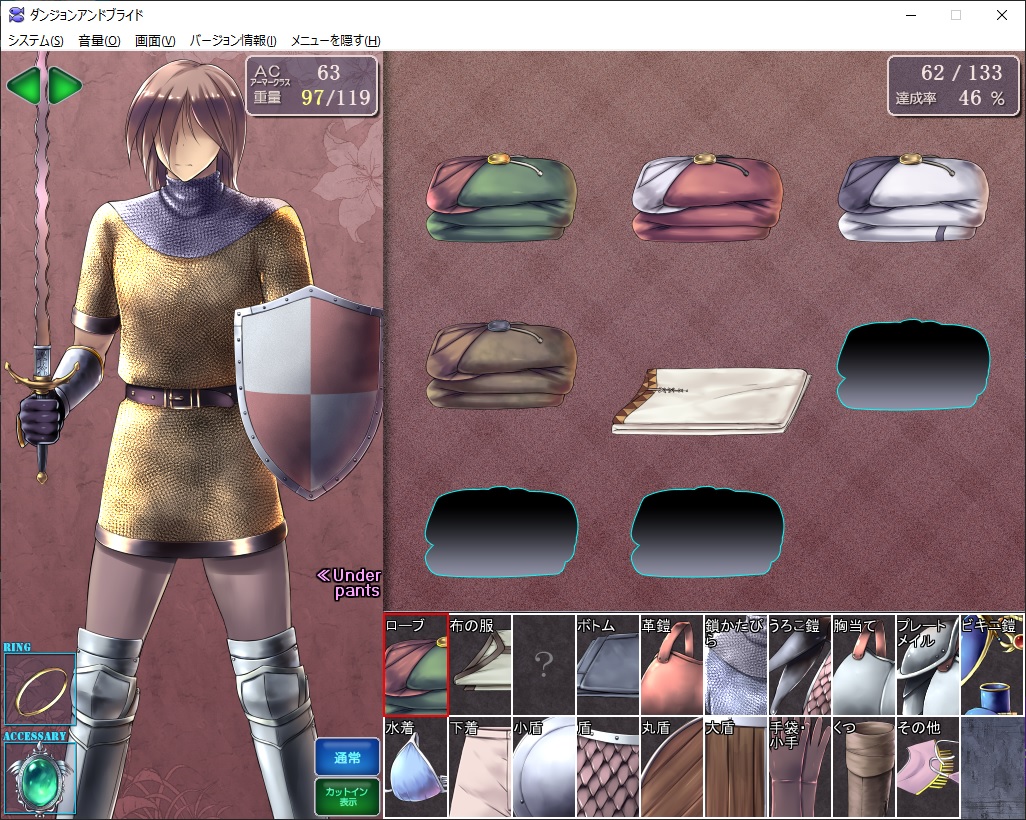Screen dimensions: 1026x820
Task: Open the 画面(V) menu
Action: tap(155, 41)
